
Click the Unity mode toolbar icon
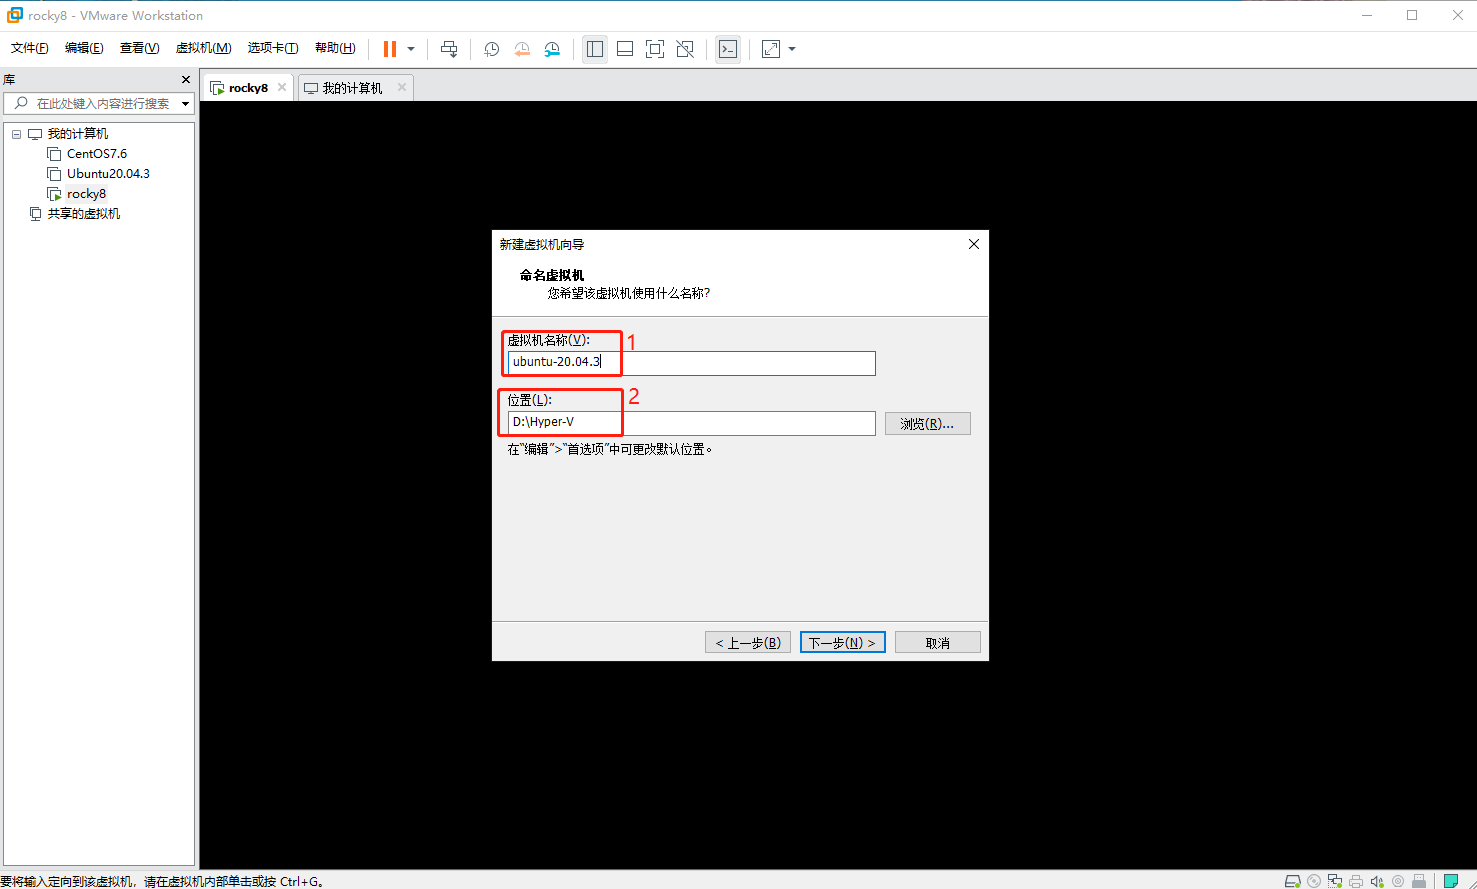point(685,49)
